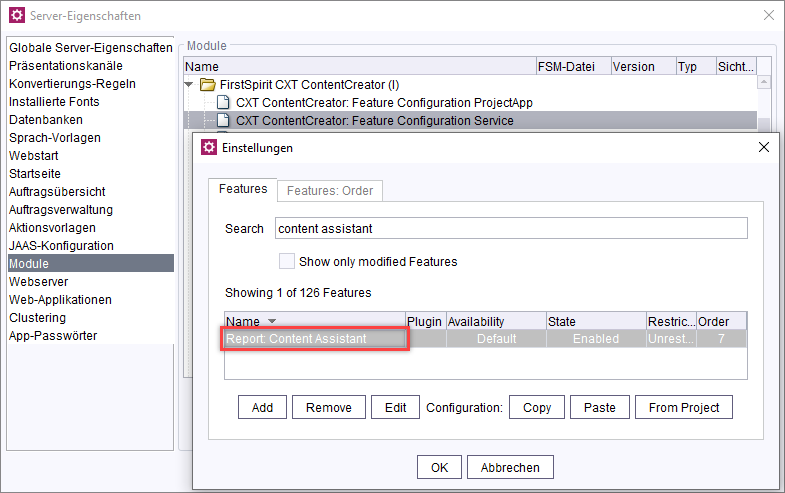Viewport: 785px width, 493px height.
Task: Select the Features tab
Action: point(243,189)
